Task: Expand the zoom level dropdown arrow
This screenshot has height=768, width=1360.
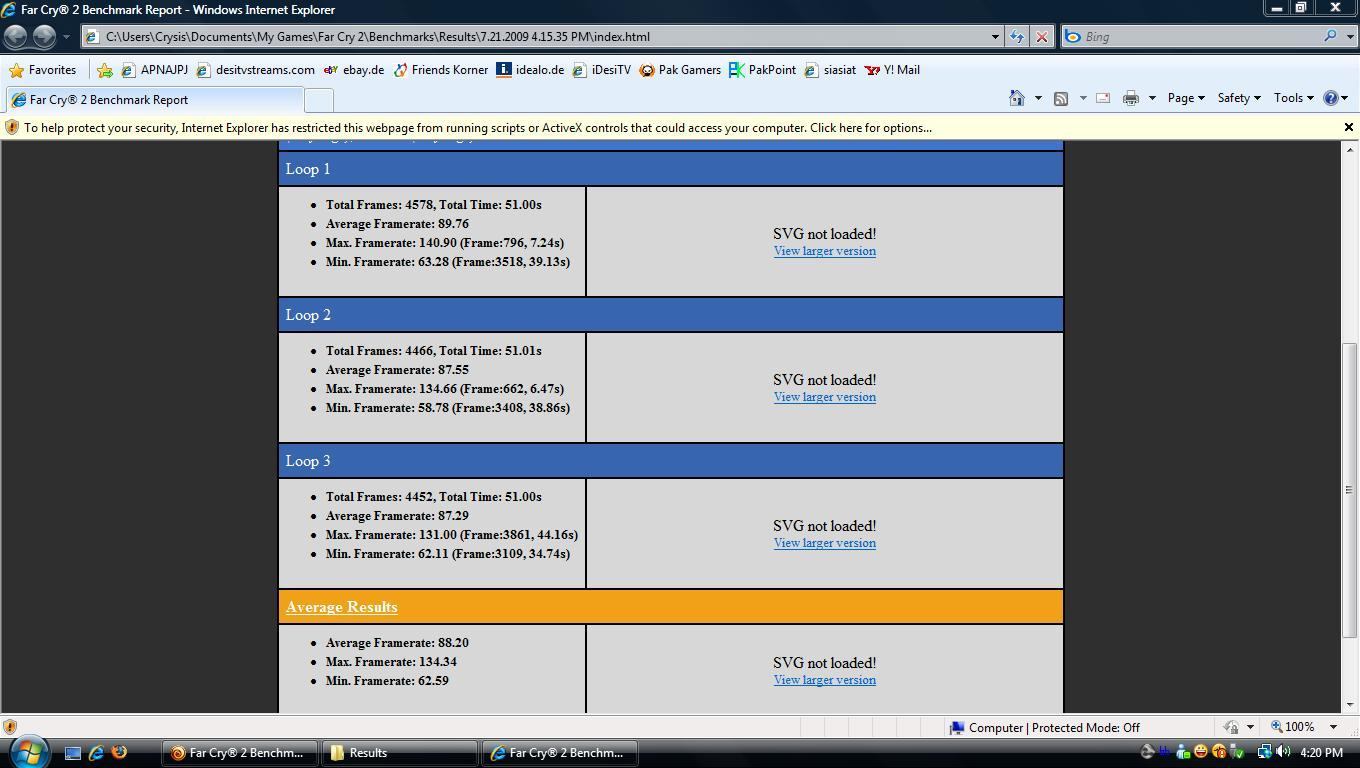Action: pyautogui.click(x=1333, y=728)
